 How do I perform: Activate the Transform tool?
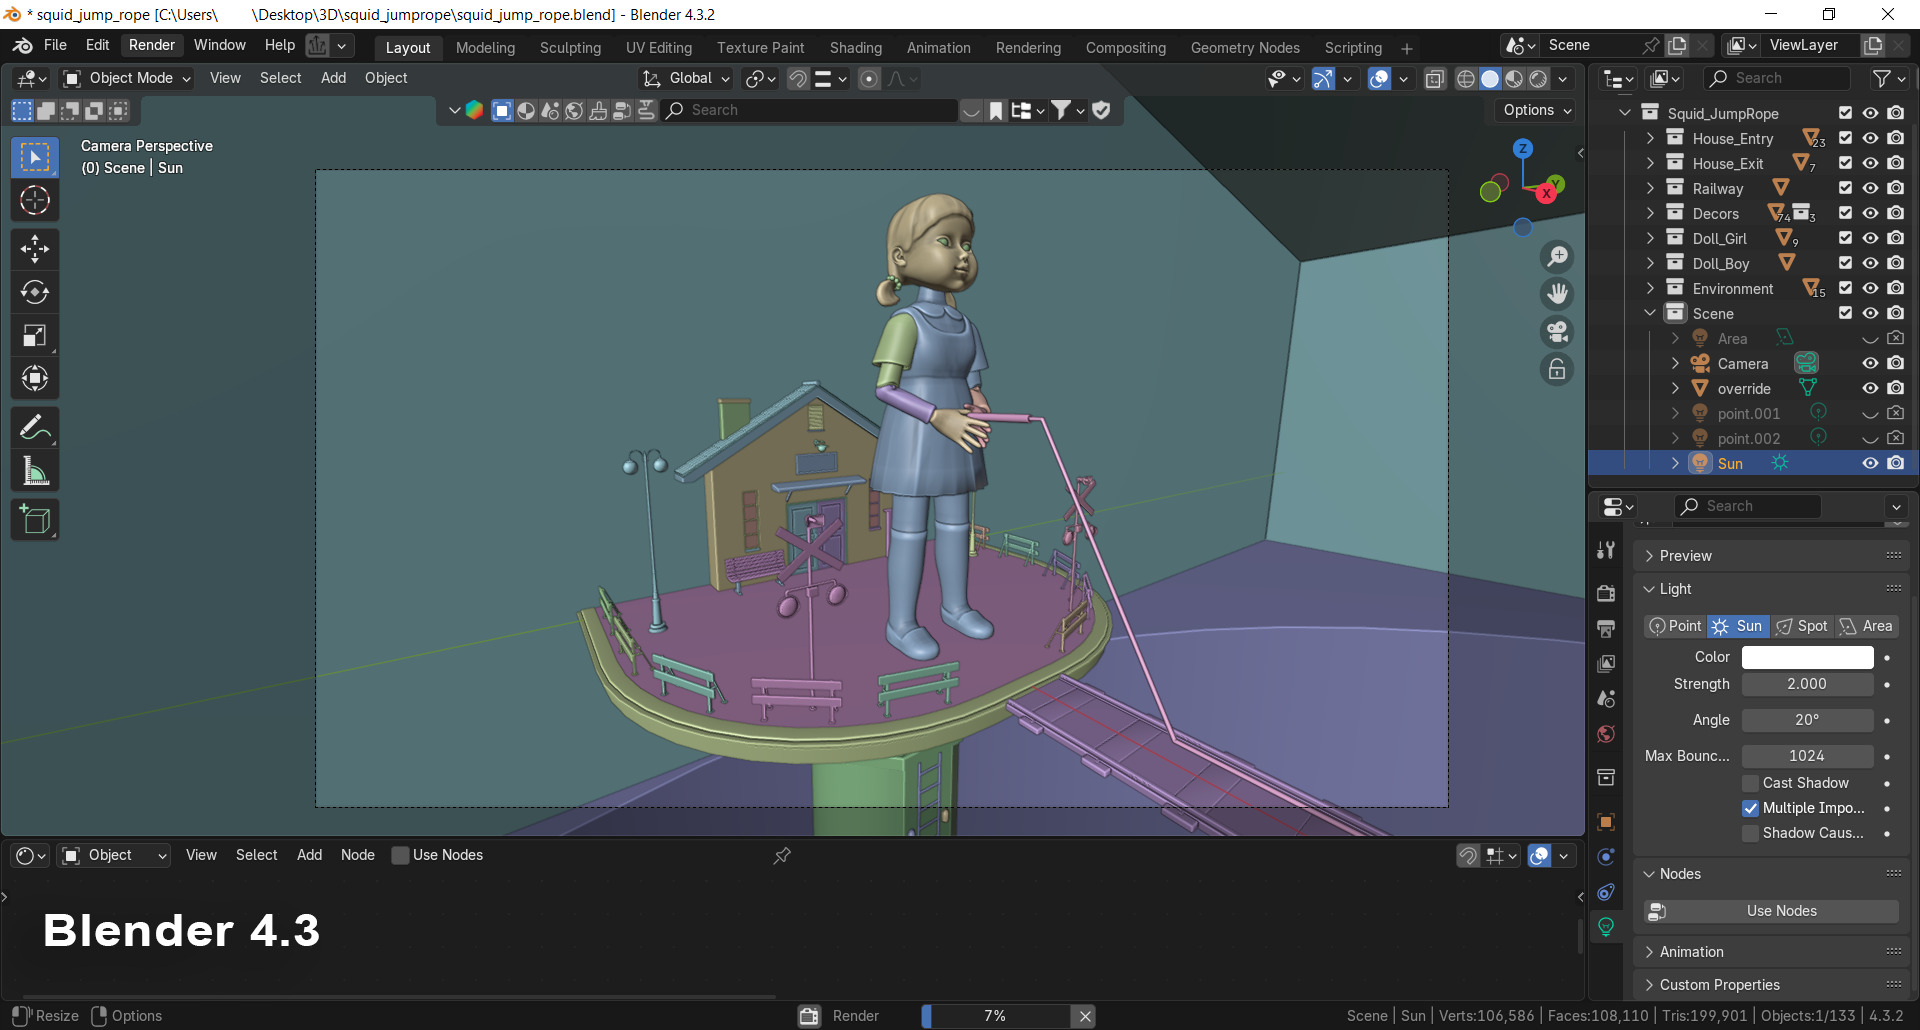pyautogui.click(x=35, y=379)
